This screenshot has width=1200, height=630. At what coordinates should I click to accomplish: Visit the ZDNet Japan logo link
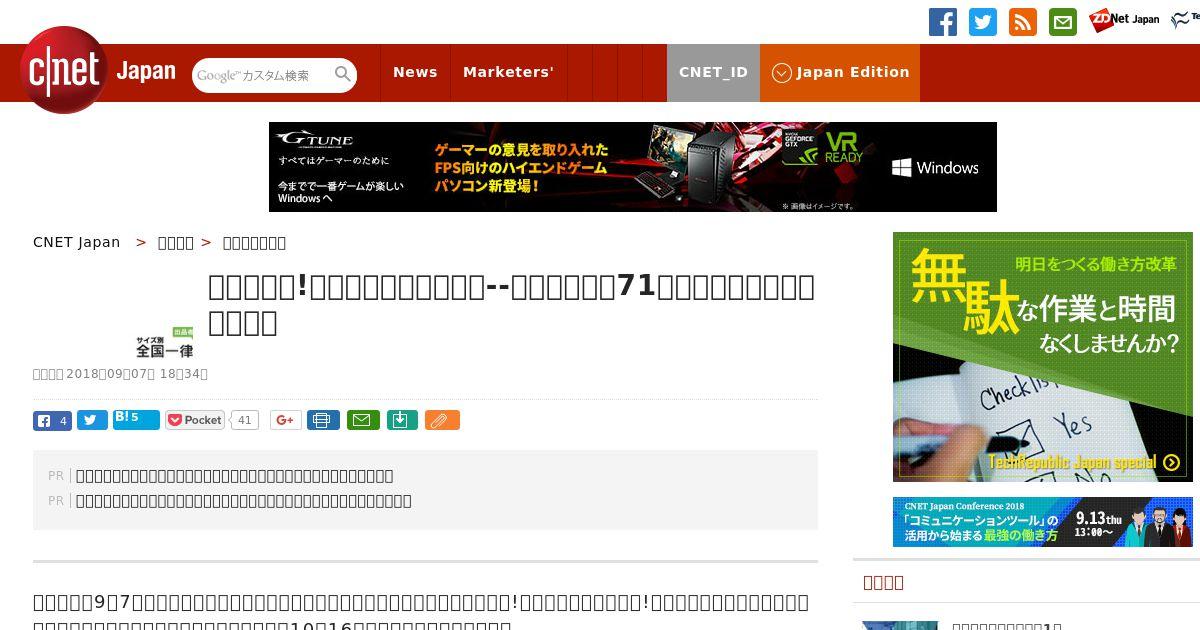1124,19
